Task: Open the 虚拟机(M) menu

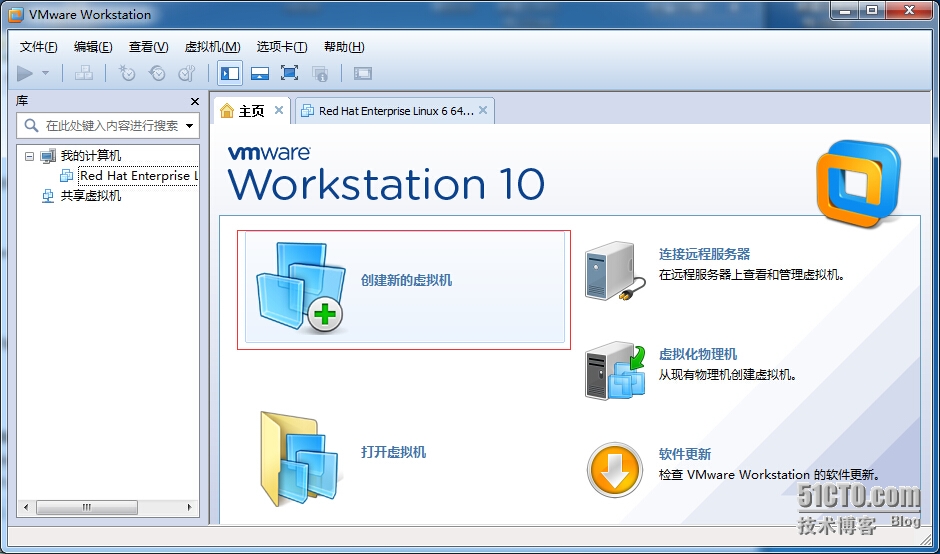Action: [x=212, y=47]
